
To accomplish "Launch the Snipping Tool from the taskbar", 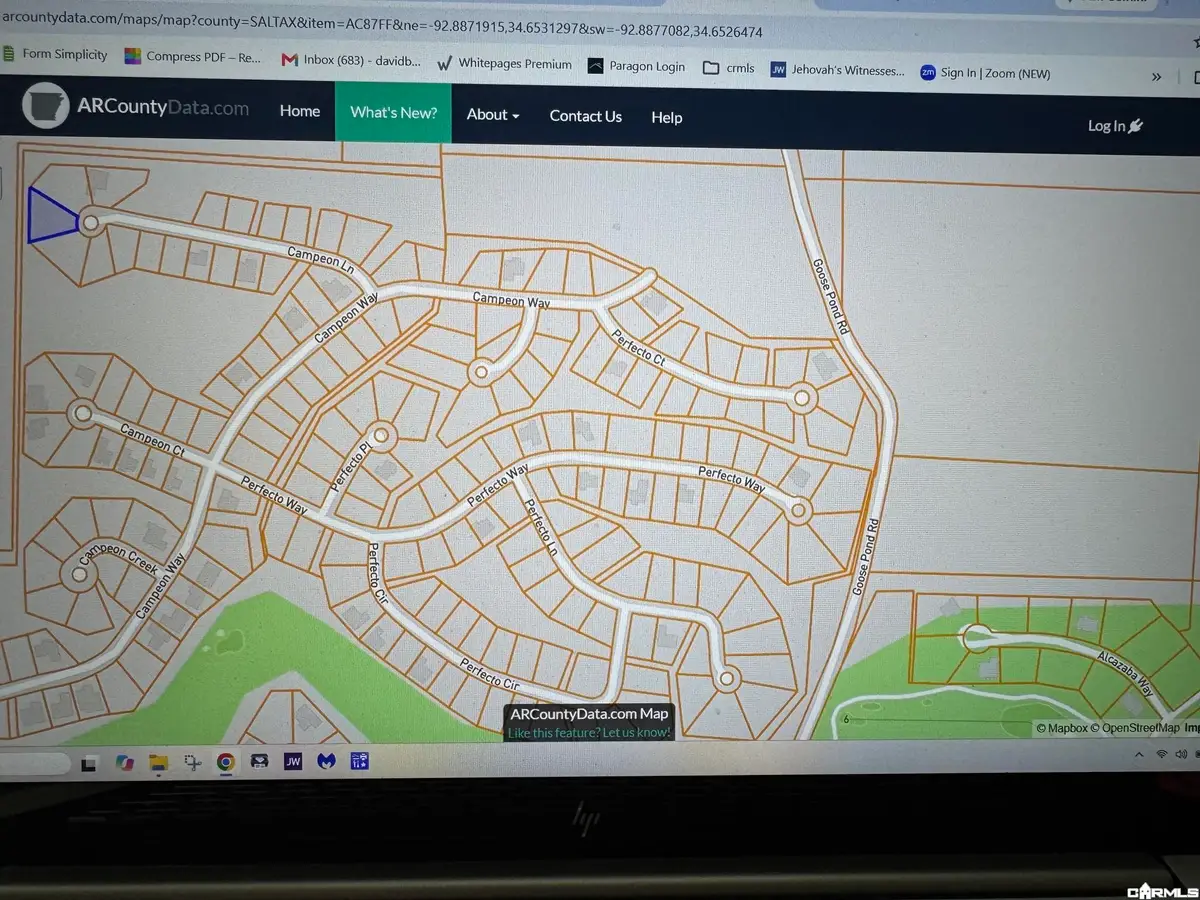I will coord(193,761).
